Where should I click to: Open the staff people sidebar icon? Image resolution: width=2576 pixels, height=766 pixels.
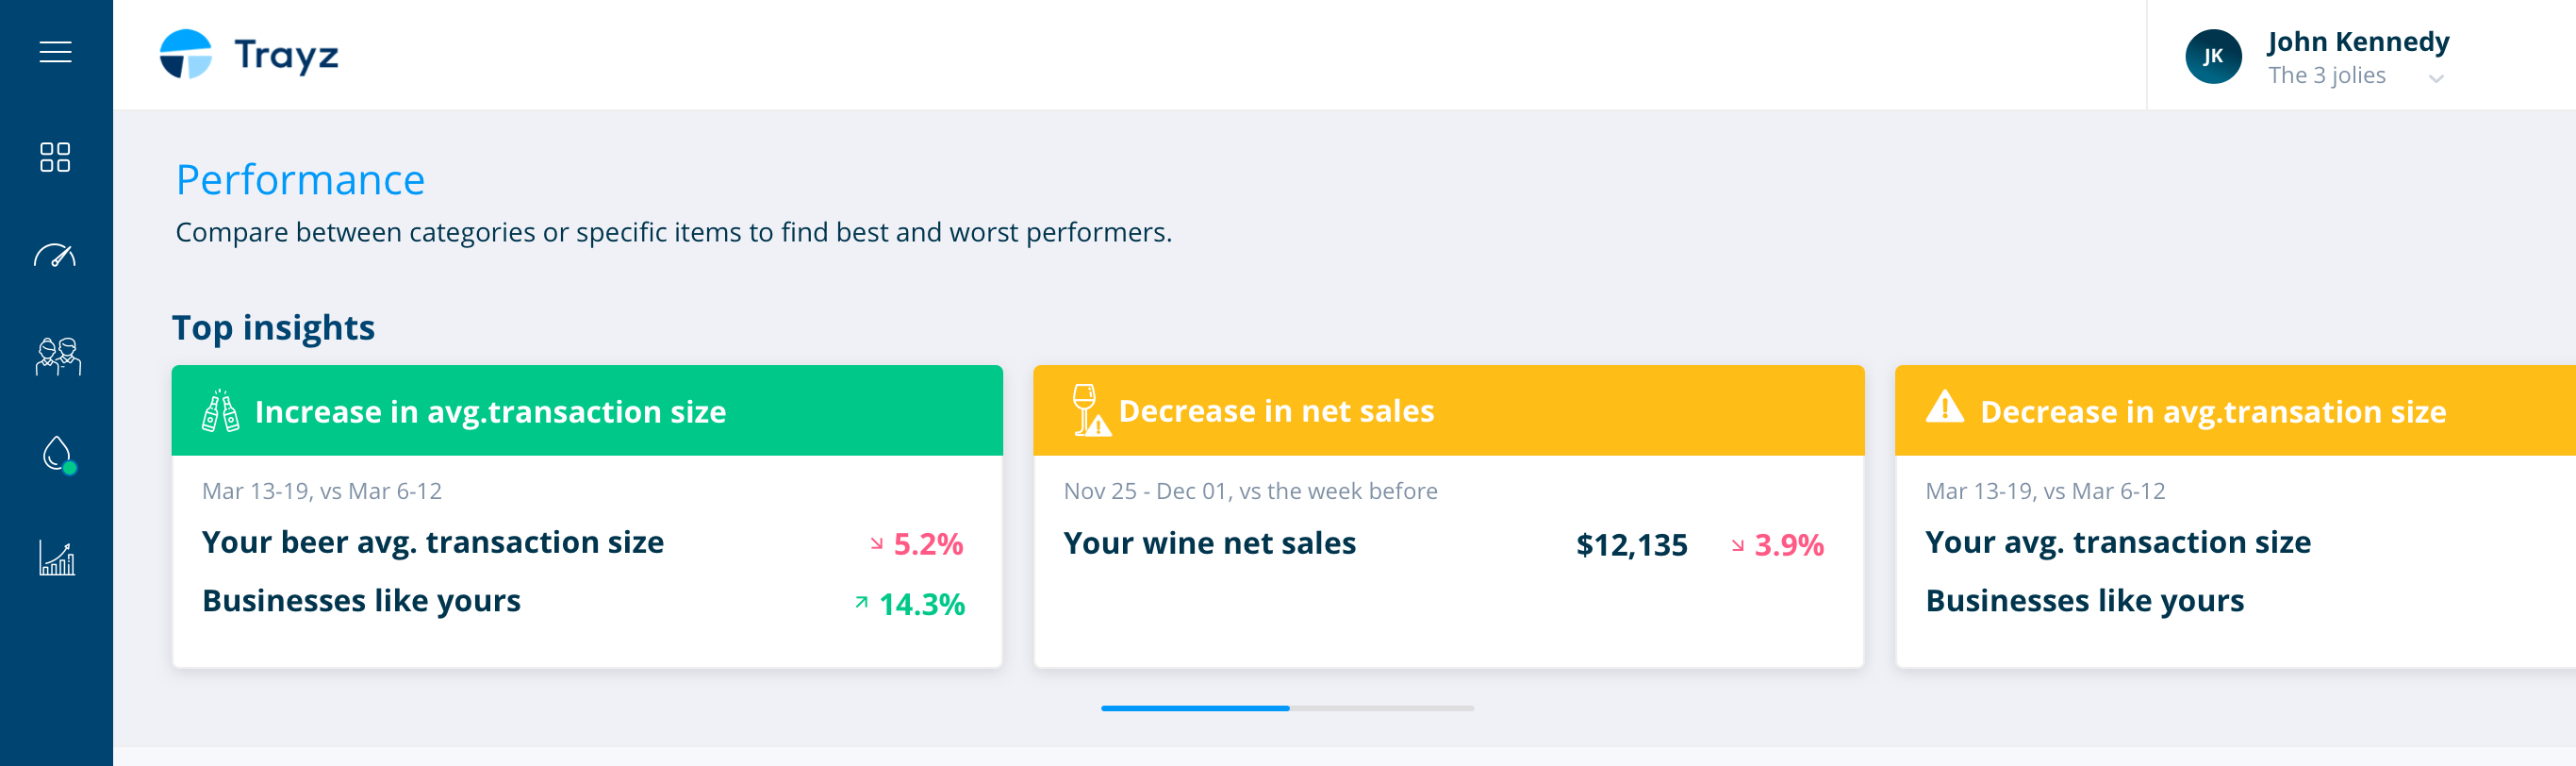pos(58,356)
